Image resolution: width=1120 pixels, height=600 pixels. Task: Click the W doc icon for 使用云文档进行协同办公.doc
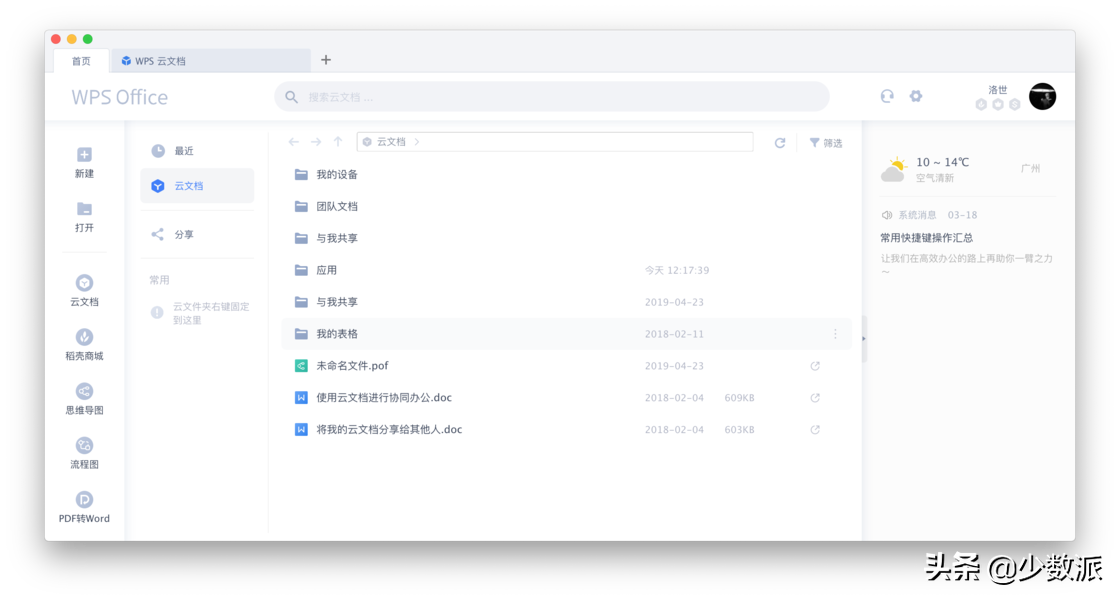301,398
